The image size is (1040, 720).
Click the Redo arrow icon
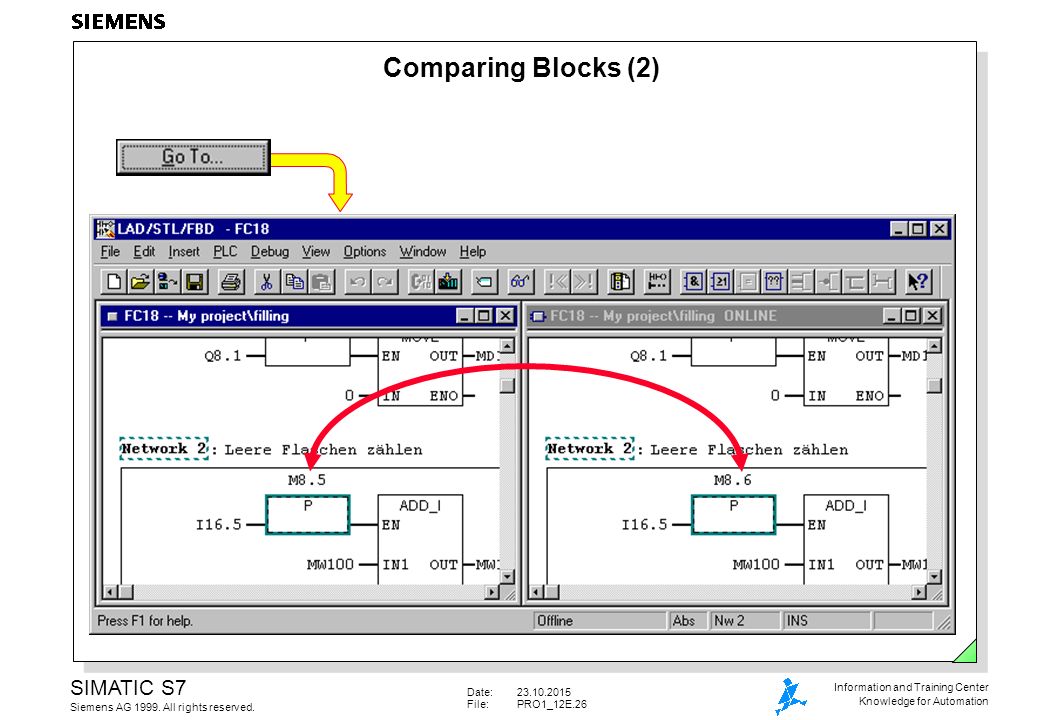point(384,282)
